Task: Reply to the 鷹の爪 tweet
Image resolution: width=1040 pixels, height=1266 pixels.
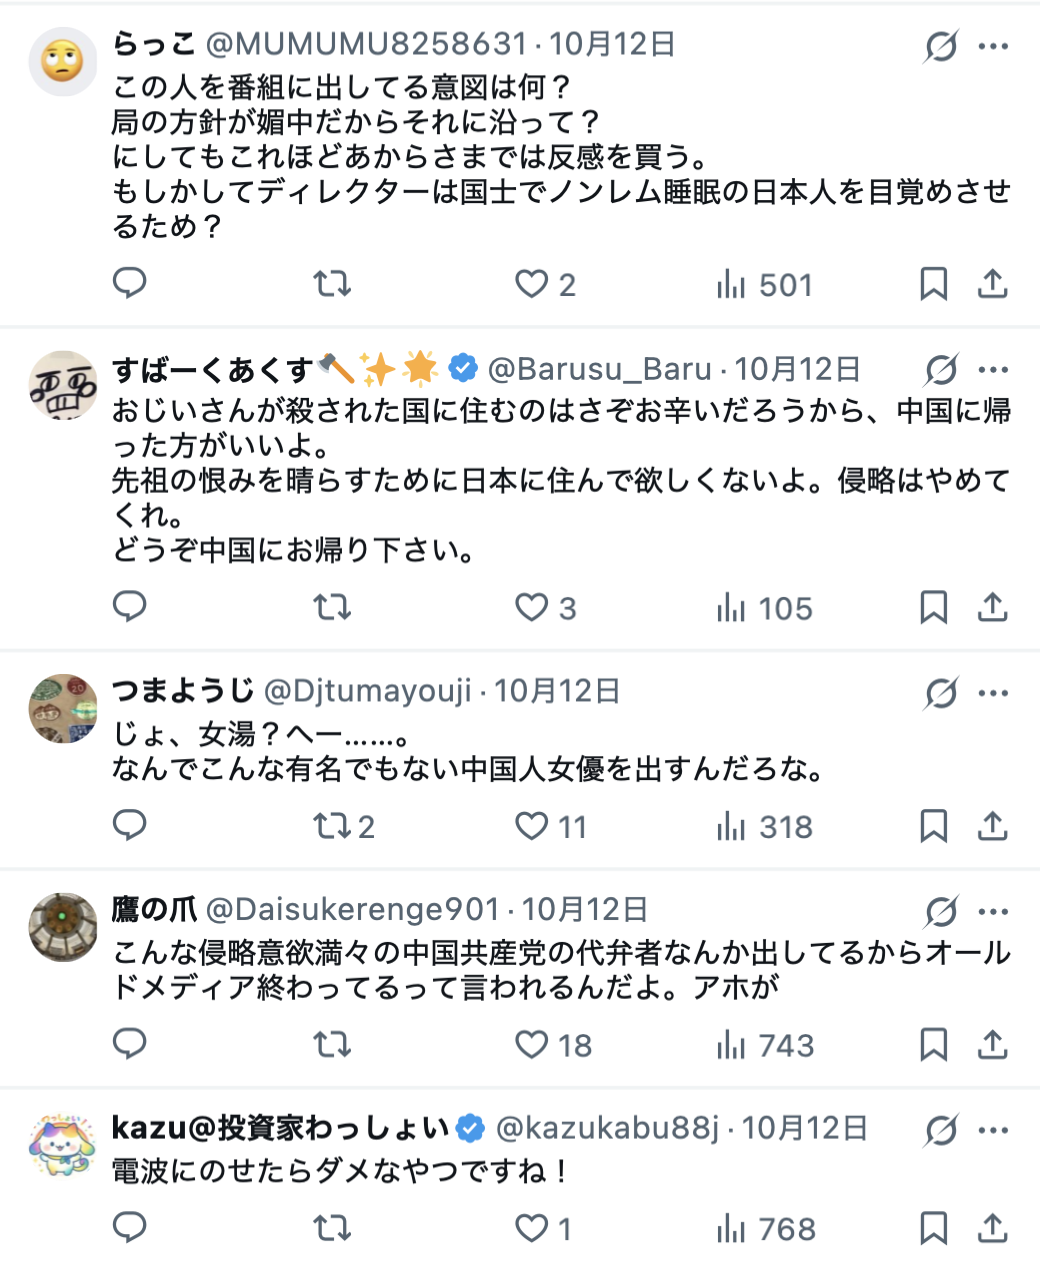Action: (x=130, y=1045)
